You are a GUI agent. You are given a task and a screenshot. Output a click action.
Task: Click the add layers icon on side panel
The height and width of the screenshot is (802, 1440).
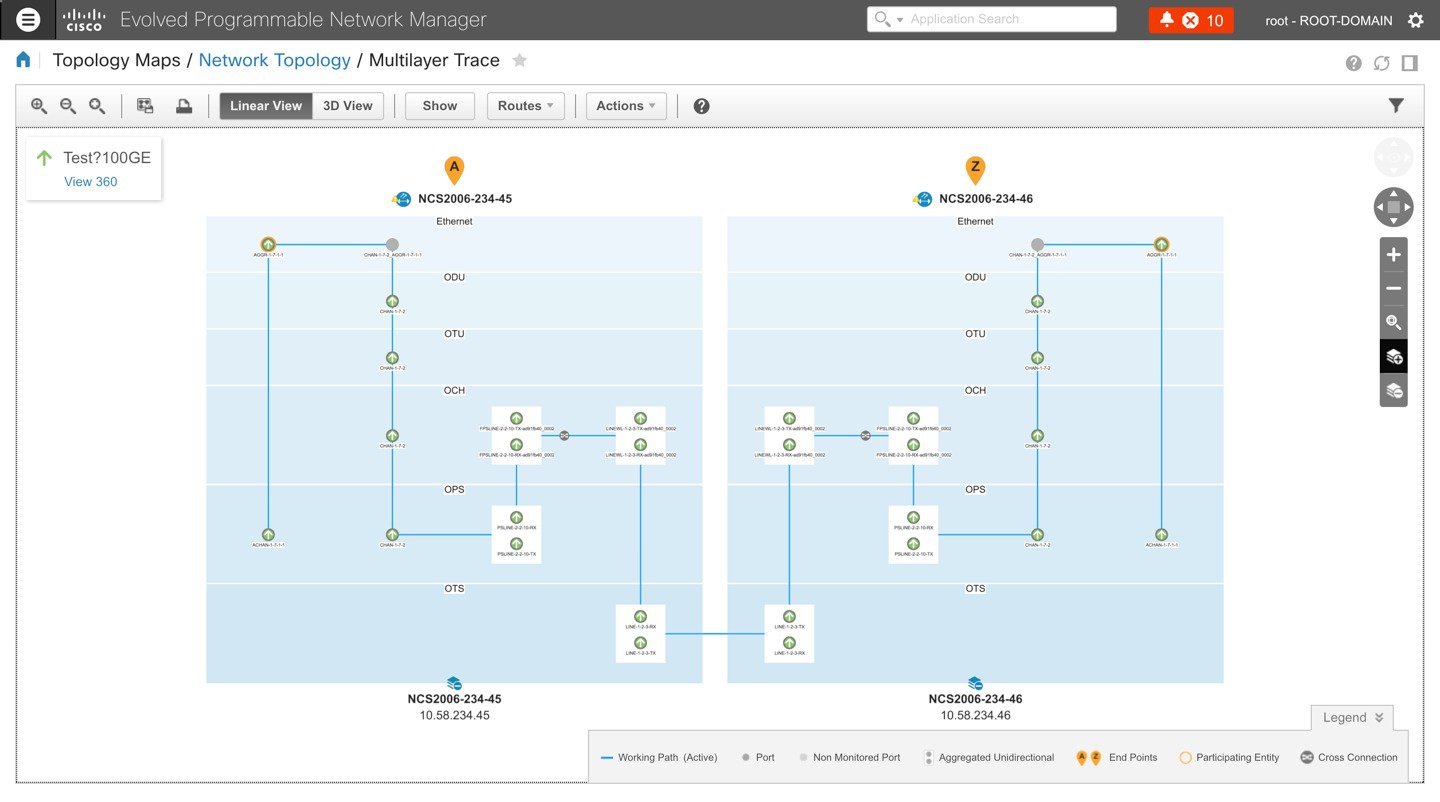1393,355
